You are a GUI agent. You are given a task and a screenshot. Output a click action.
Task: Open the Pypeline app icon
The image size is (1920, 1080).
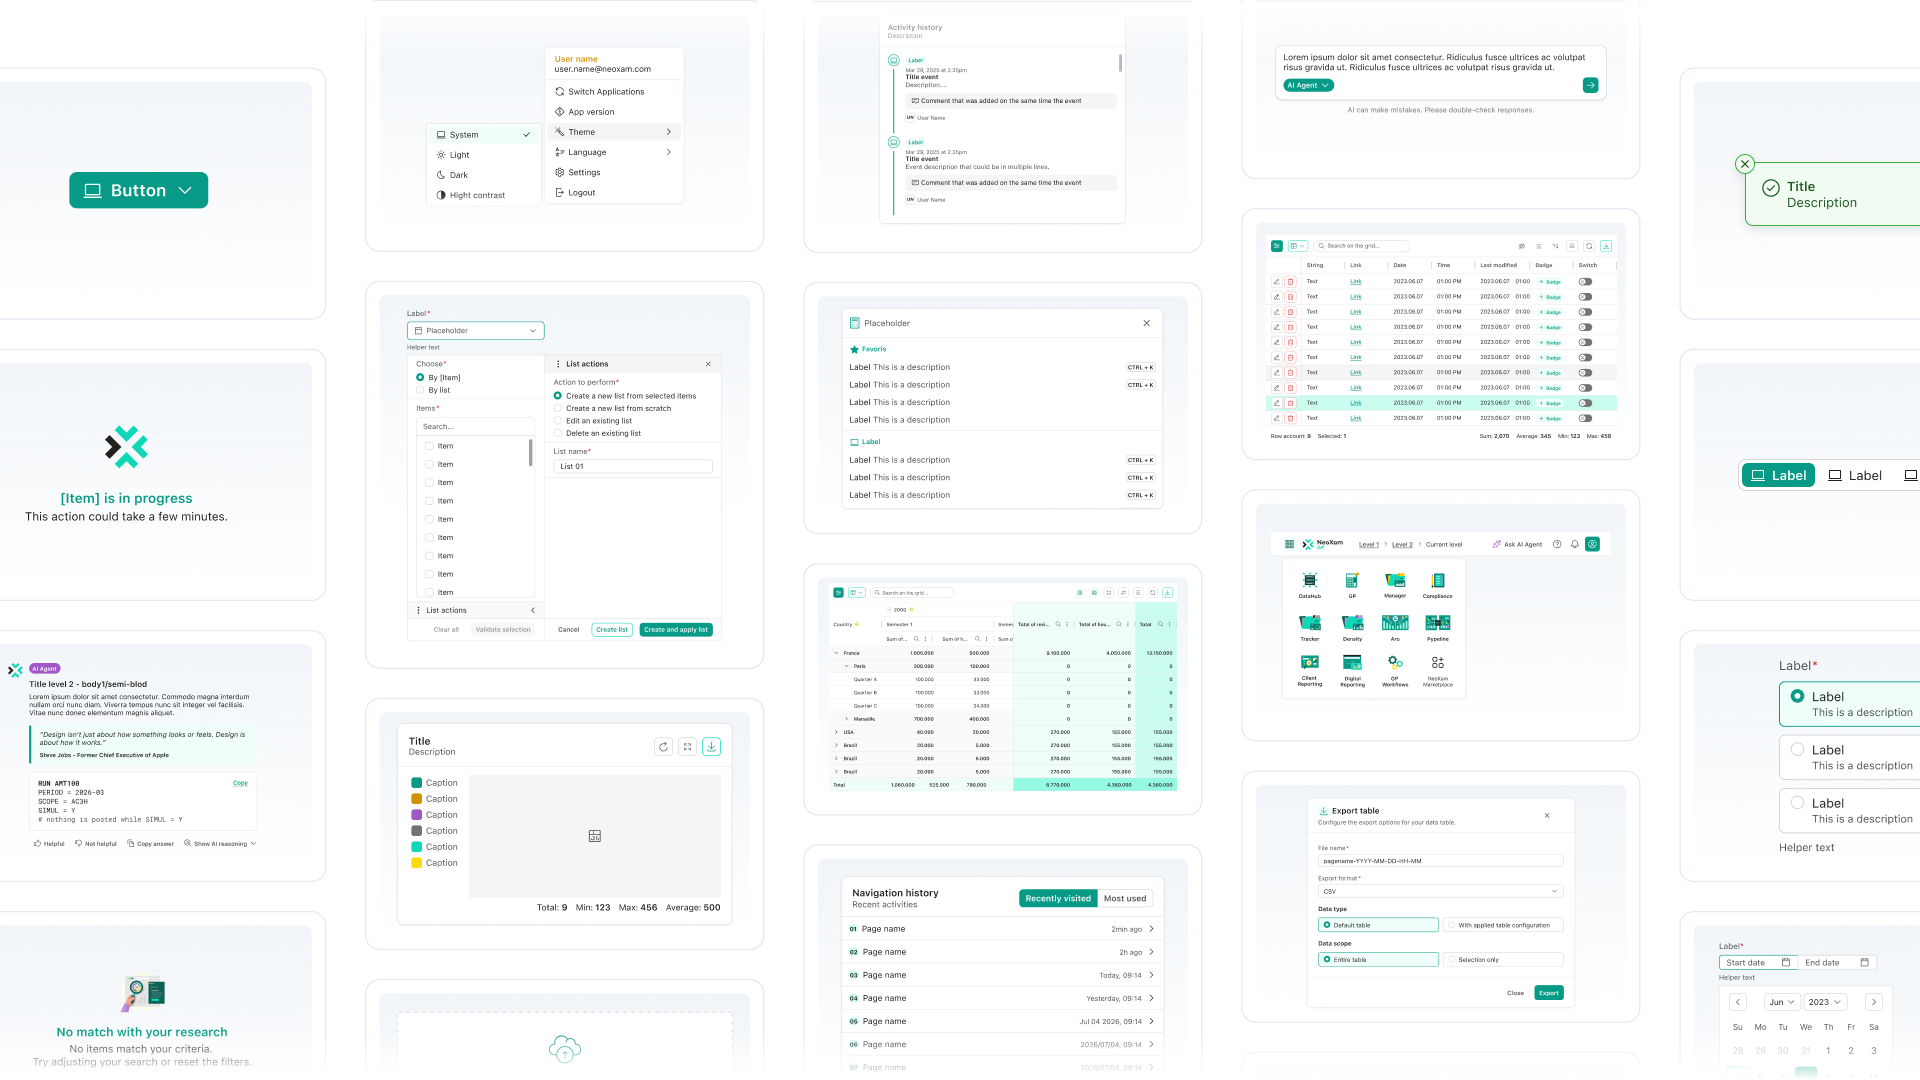tap(1438, 623)
